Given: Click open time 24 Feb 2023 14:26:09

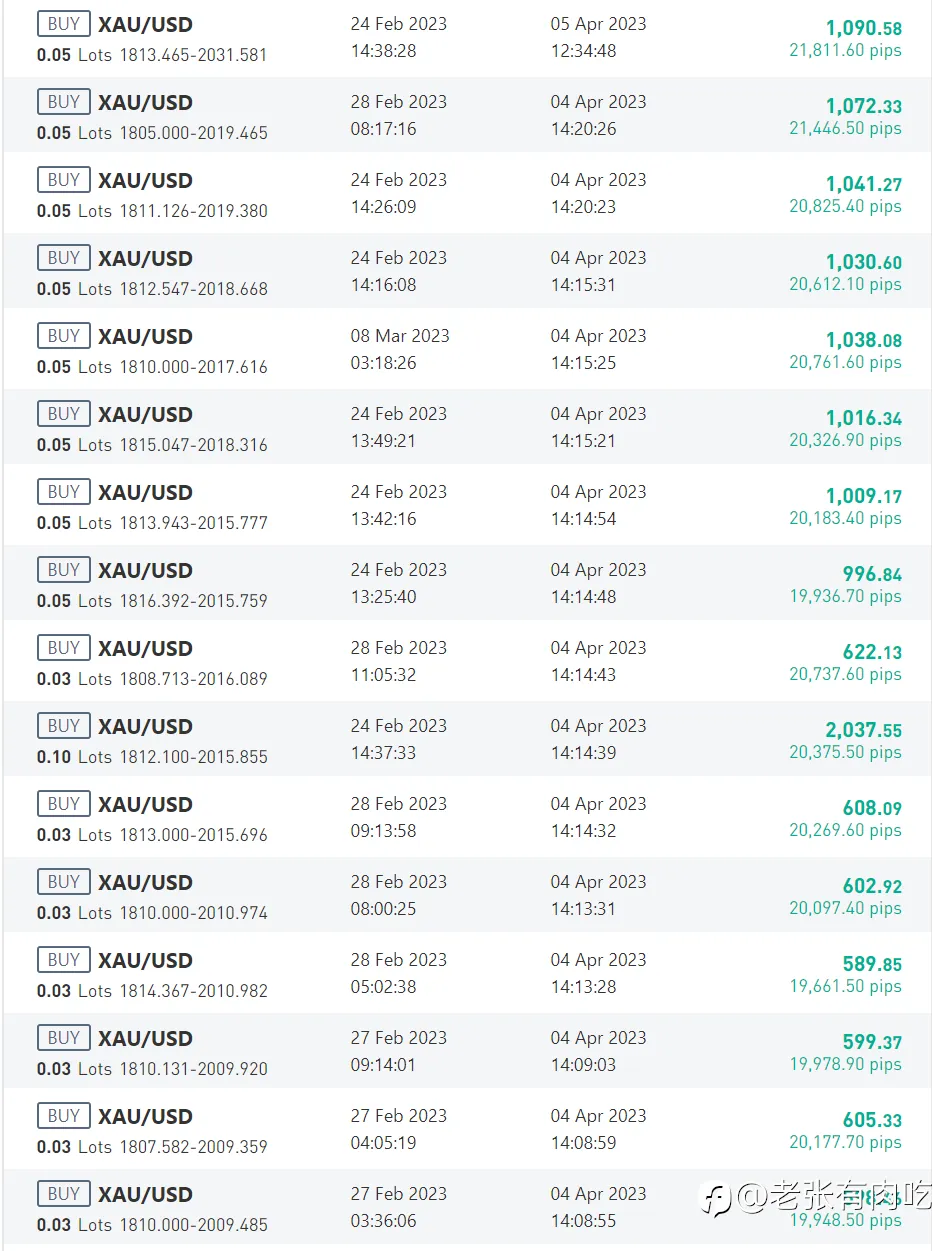Looking at the screenshot, I should (399, 193).
